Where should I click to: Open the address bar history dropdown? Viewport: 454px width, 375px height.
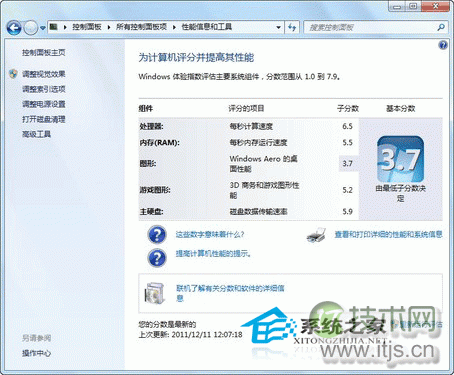click(x=279, y=27)
